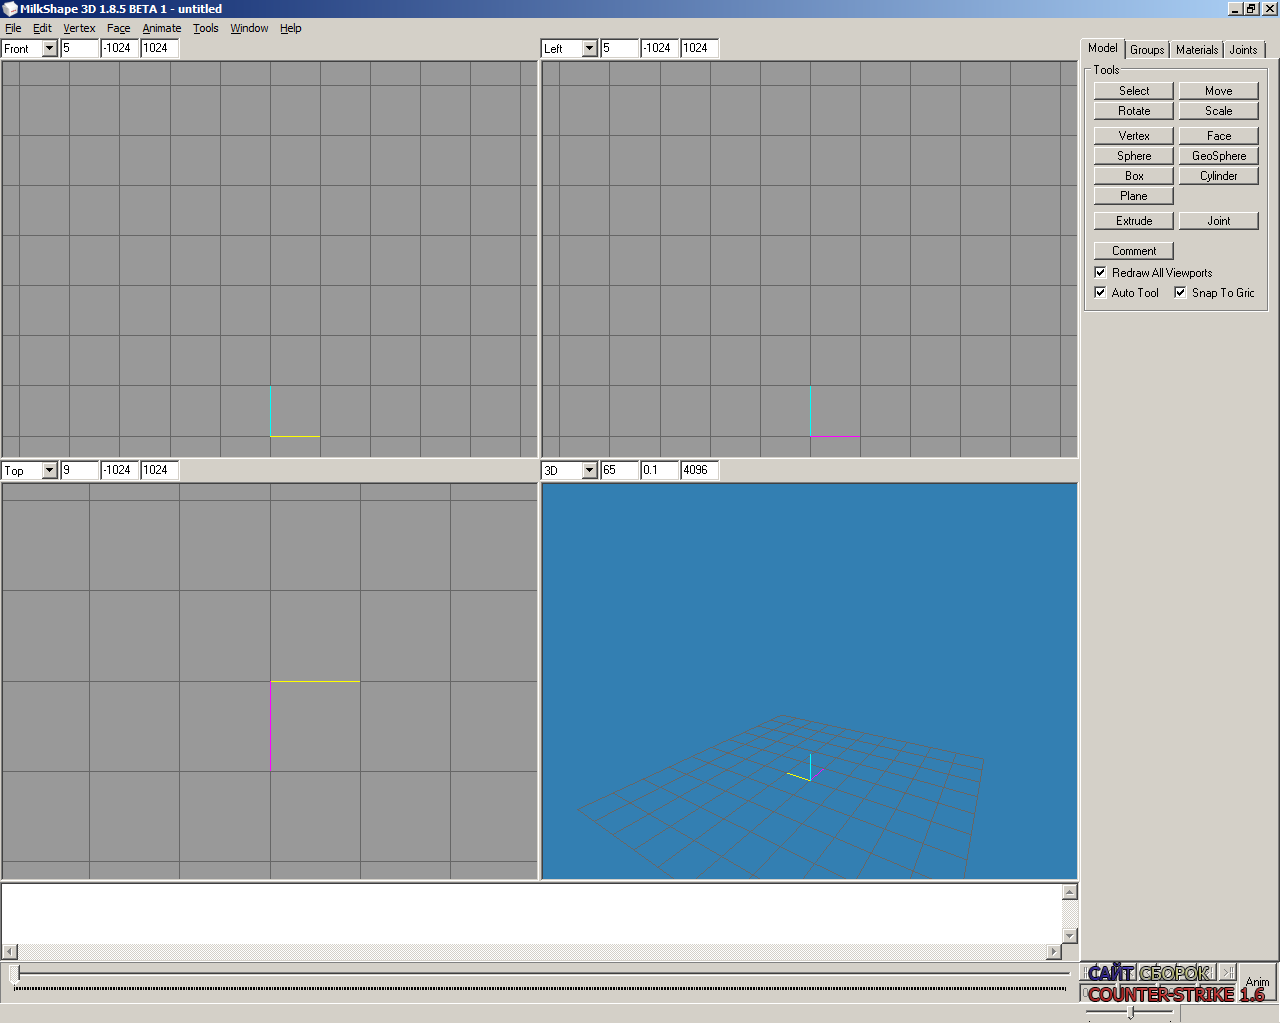Open the Tools menu
1280x1024 pixels.
205,28
